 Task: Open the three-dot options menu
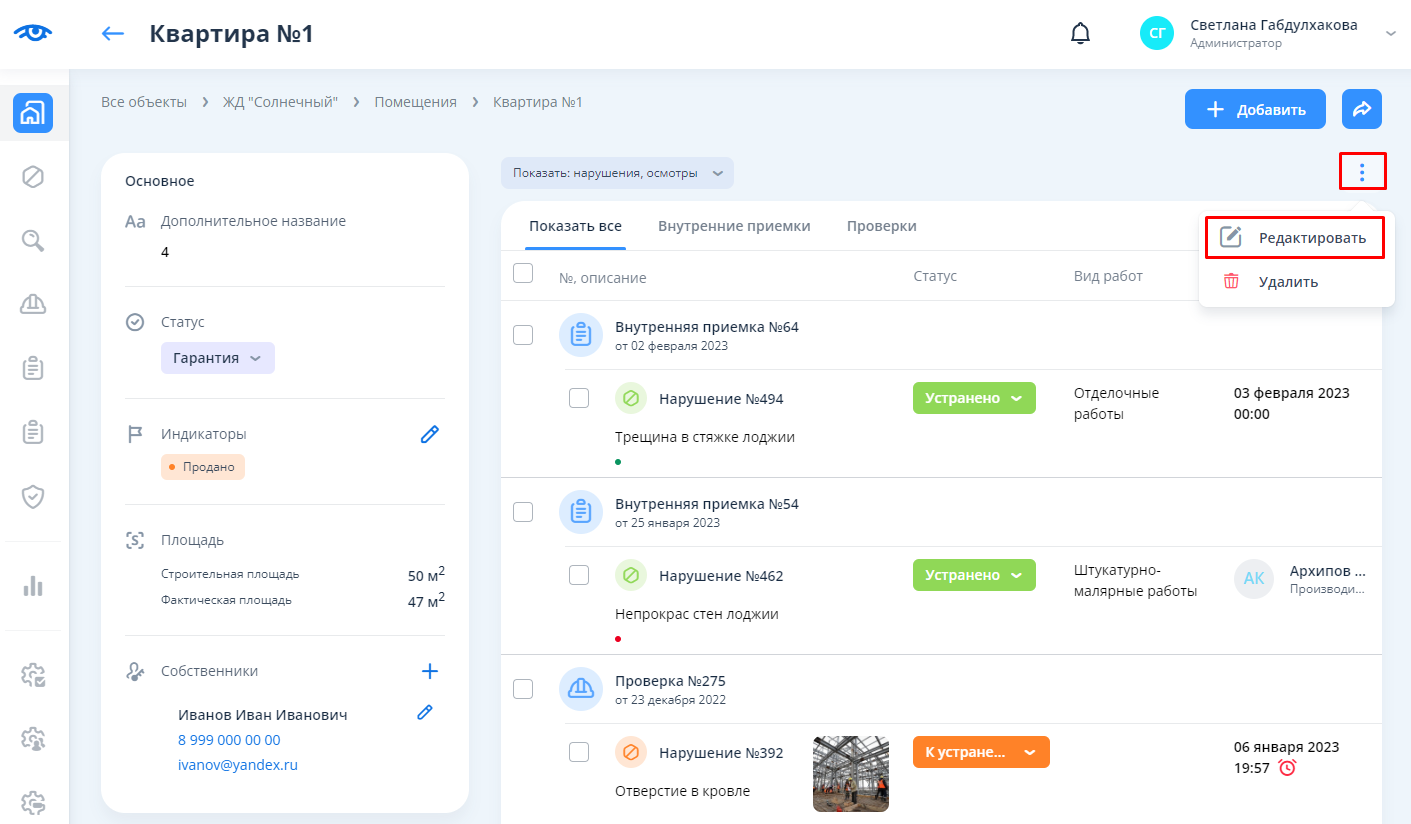1362,172
